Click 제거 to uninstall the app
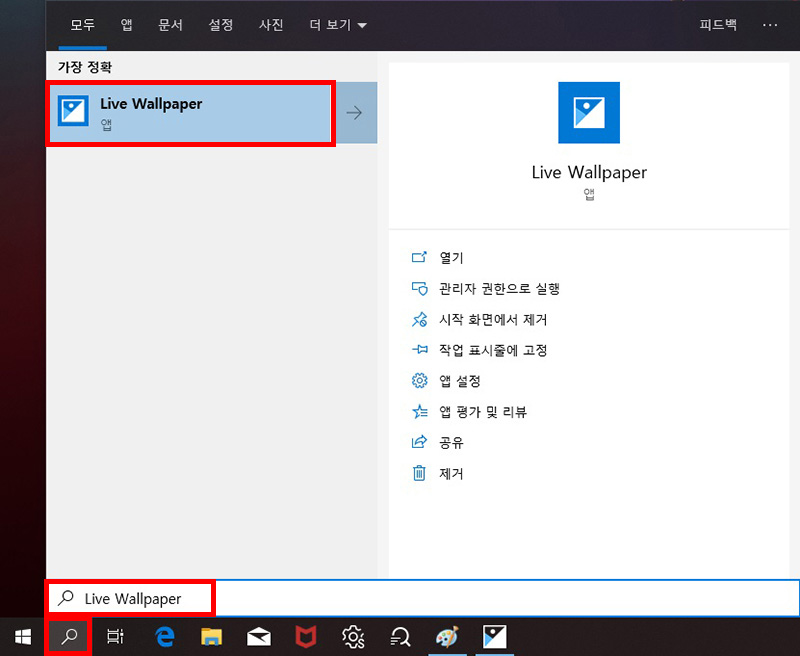 pos(438,473)
